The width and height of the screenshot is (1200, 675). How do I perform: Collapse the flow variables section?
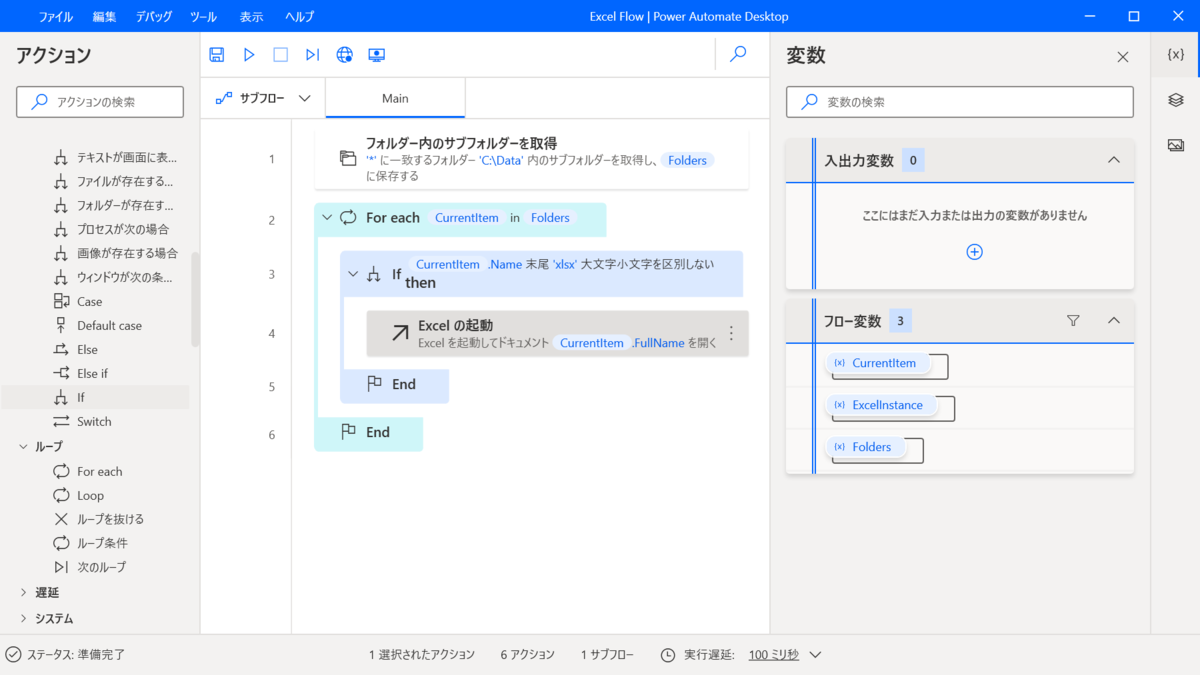pos(1113,321)
